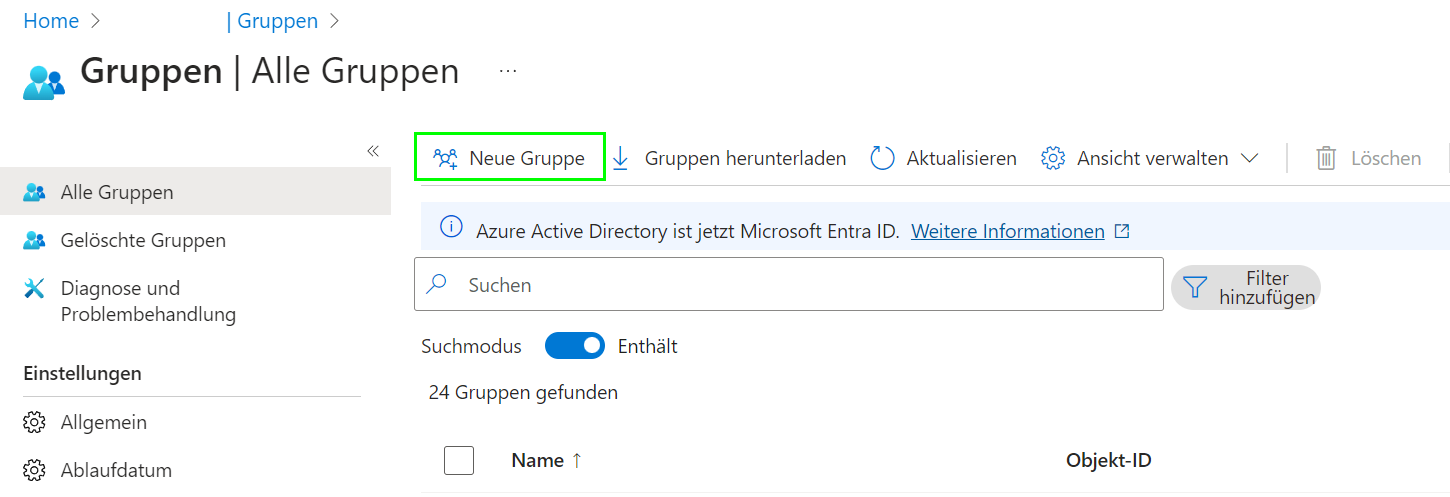The height and width of the screenshot is (497, 1450).
Task: Click Gruppen herunterladen button
Action: 729,158
